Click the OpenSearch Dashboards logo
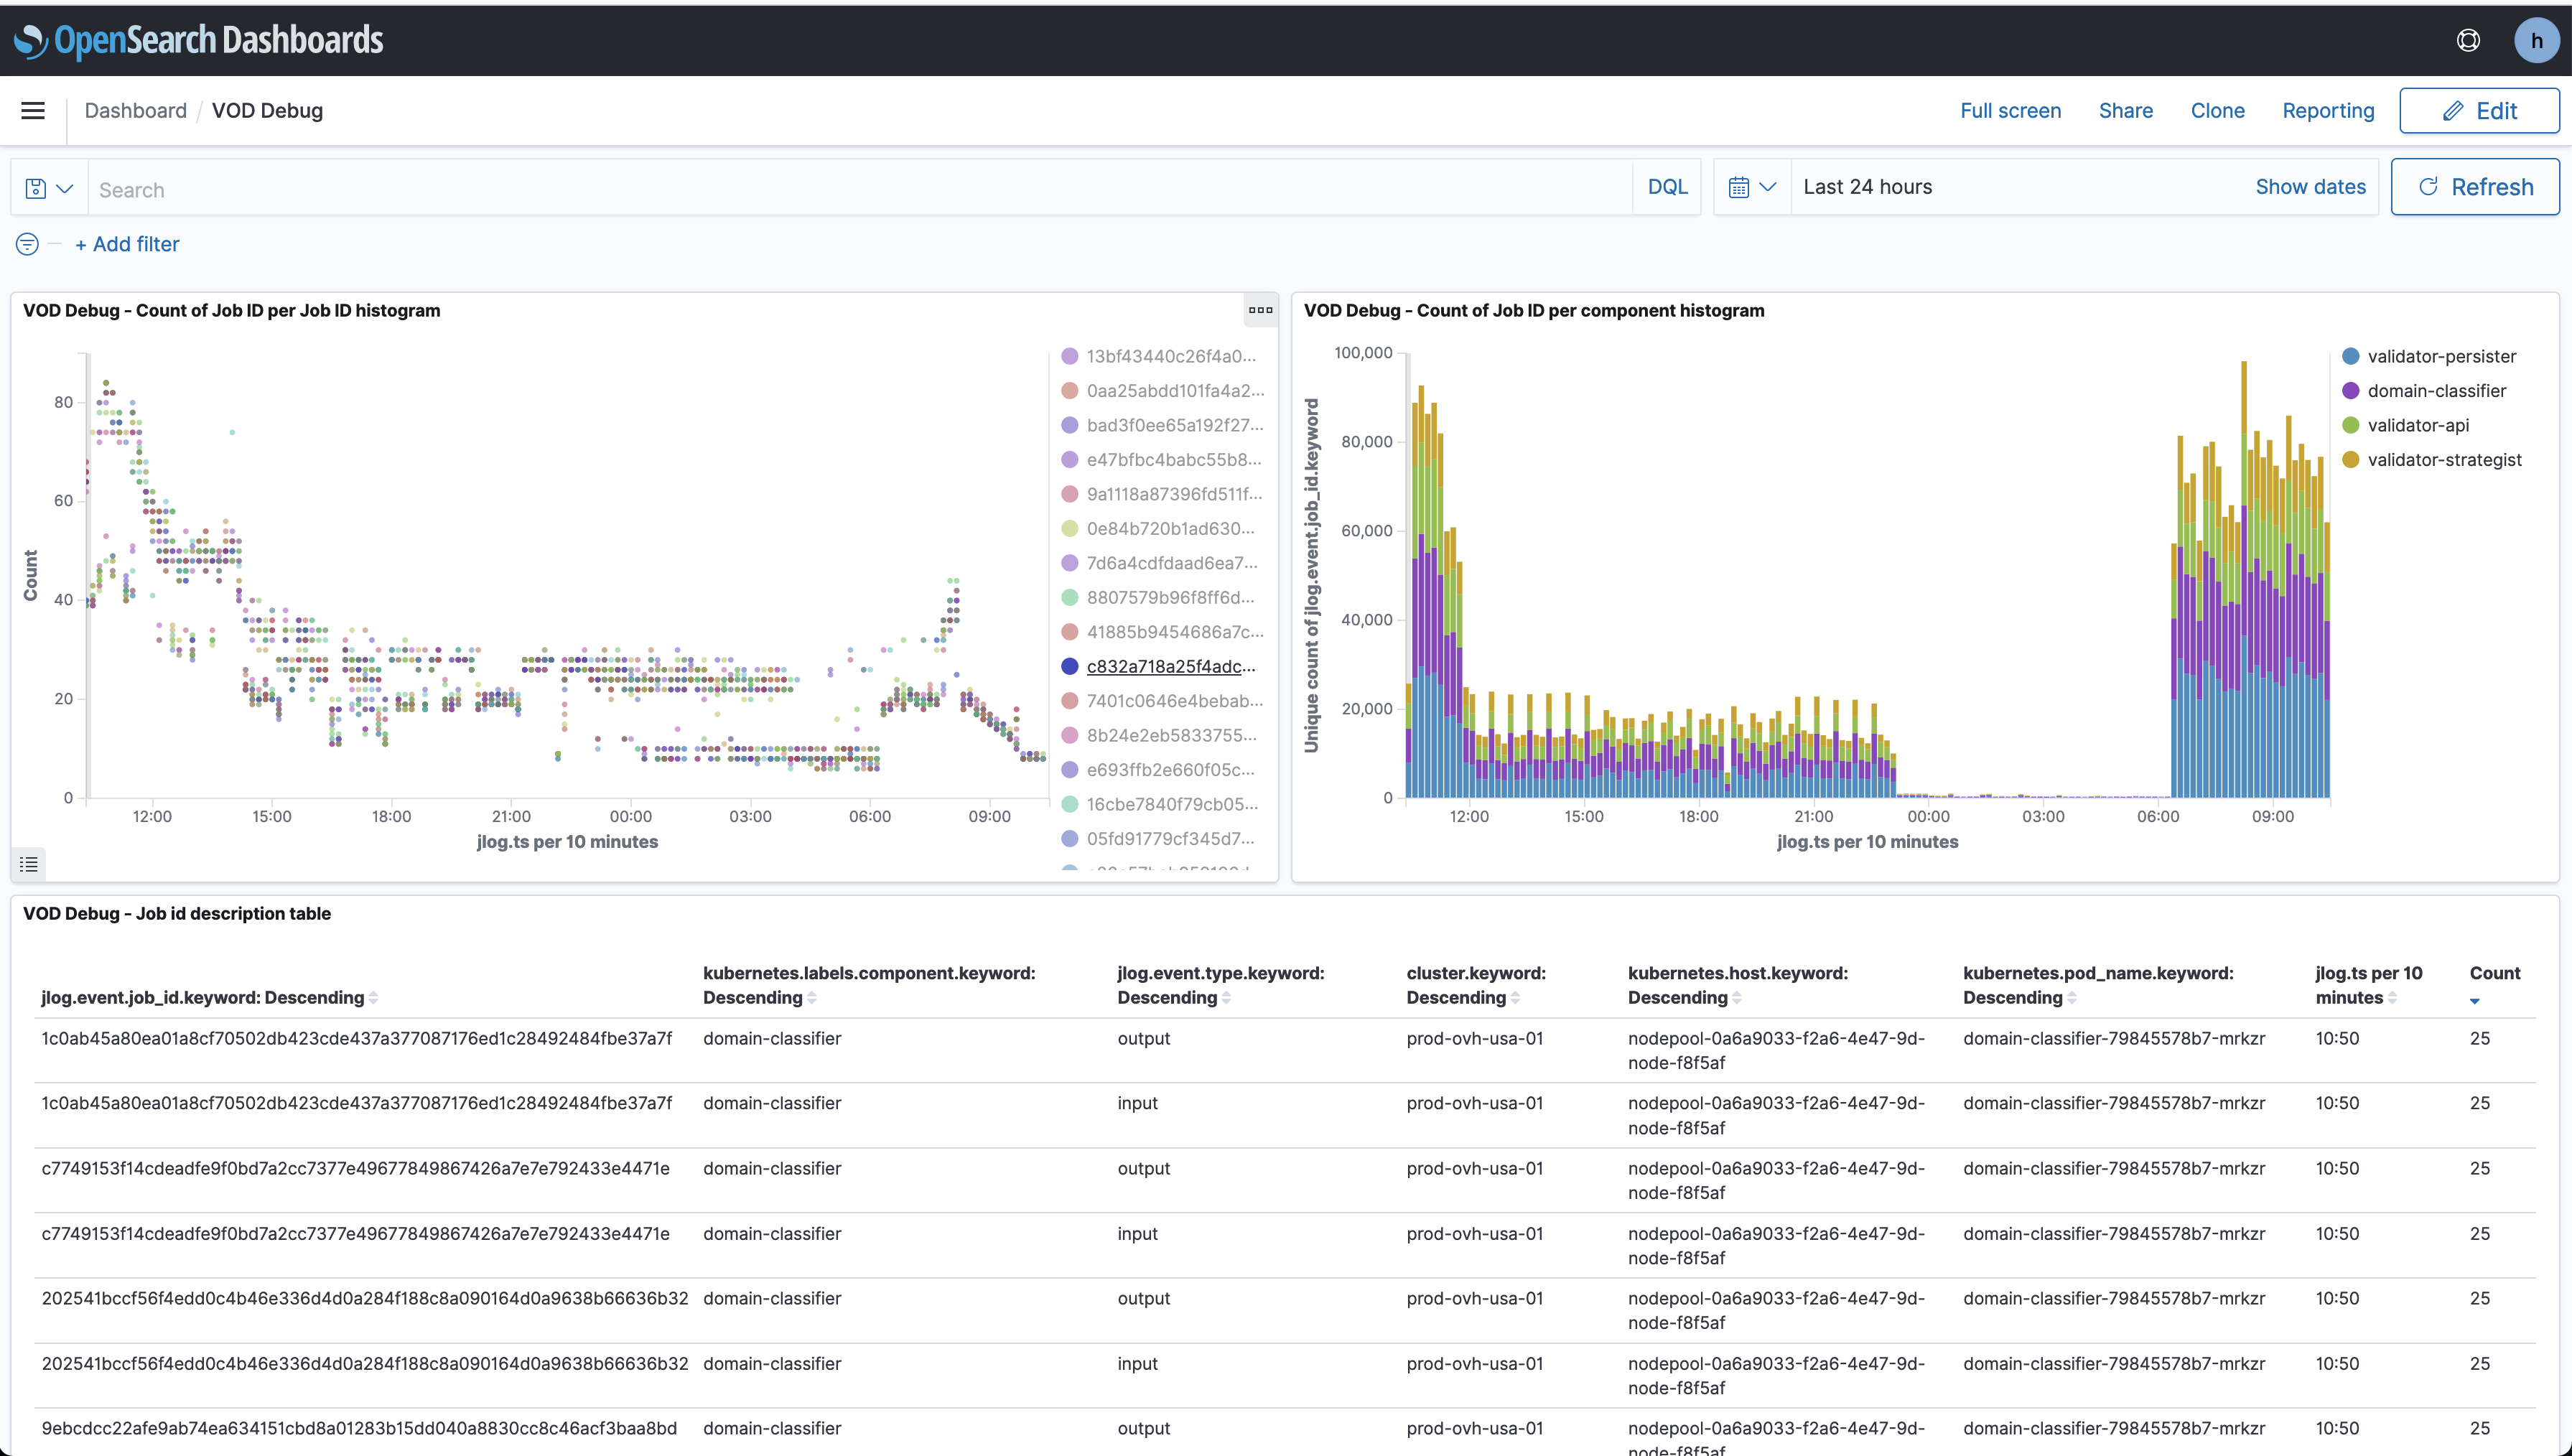This screenshot has width=2572, height=1456. [198, 40]
